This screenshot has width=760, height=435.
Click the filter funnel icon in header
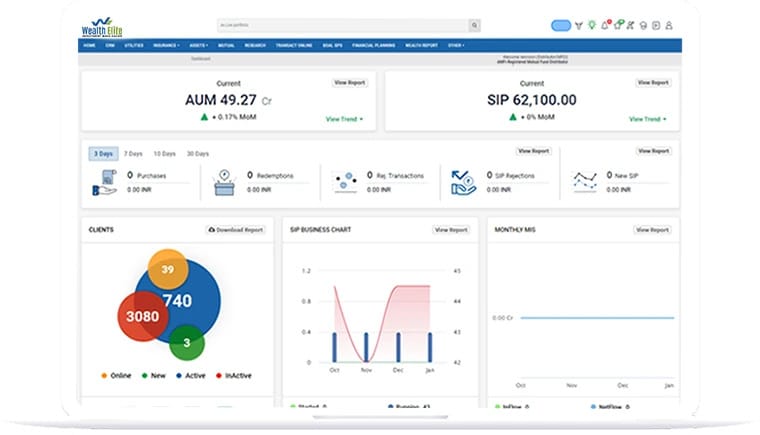click(578, 26)
